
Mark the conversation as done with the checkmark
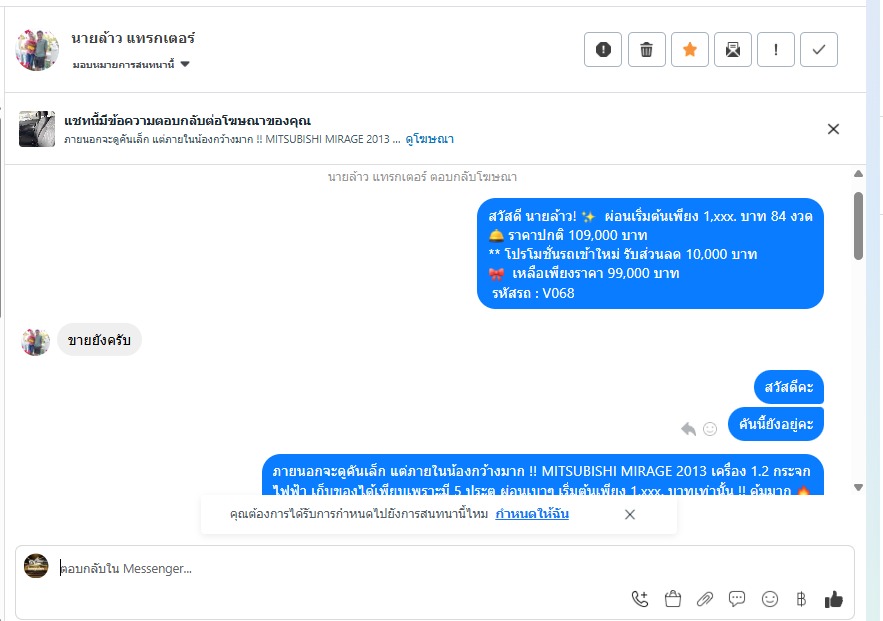pos(819,50)
